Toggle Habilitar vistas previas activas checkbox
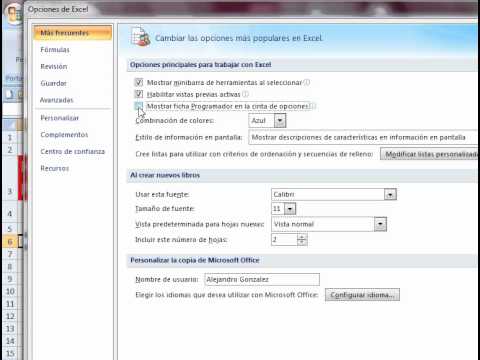Viewport: 480px width, 360px height. point(139,94)
